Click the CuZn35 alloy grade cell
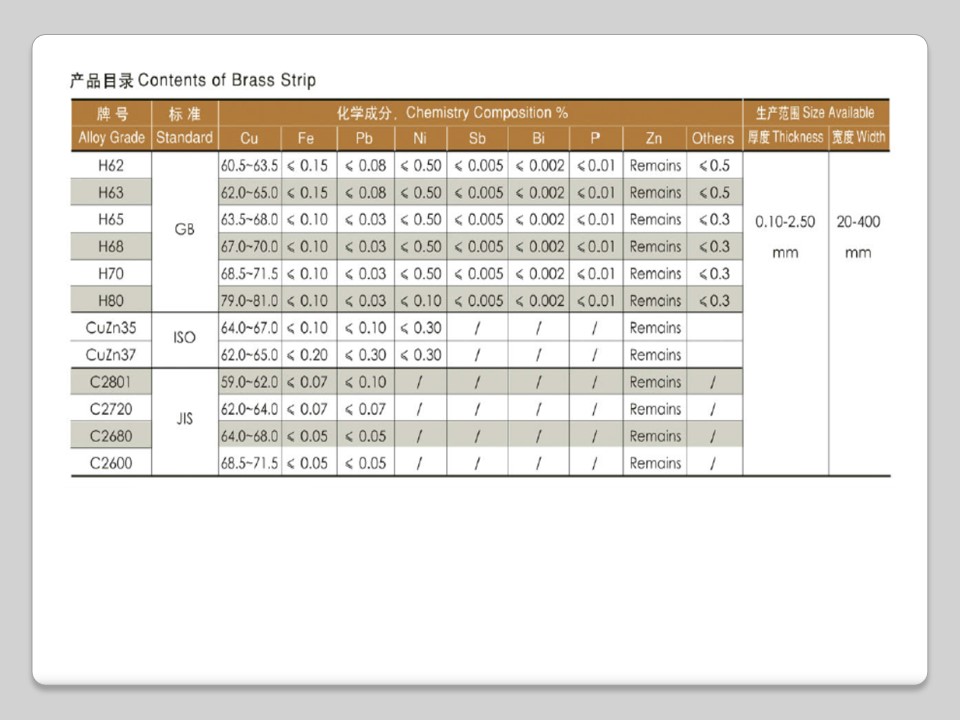Image resolution: width=960 pixels, height=720 pixels. 111,327
